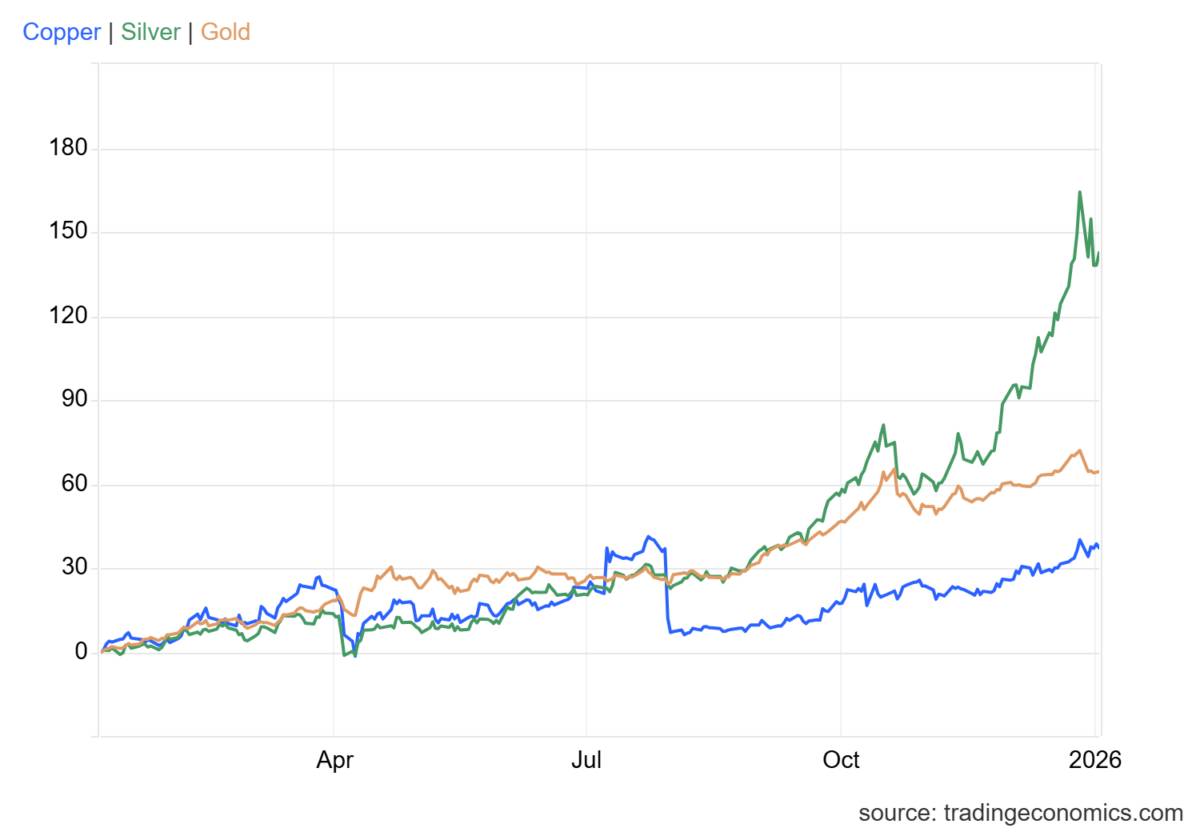This screenshot has width=1200, height=832.
Task: Click the blue Copper line's endpoint at 2026
Action: pos(1098,546)
